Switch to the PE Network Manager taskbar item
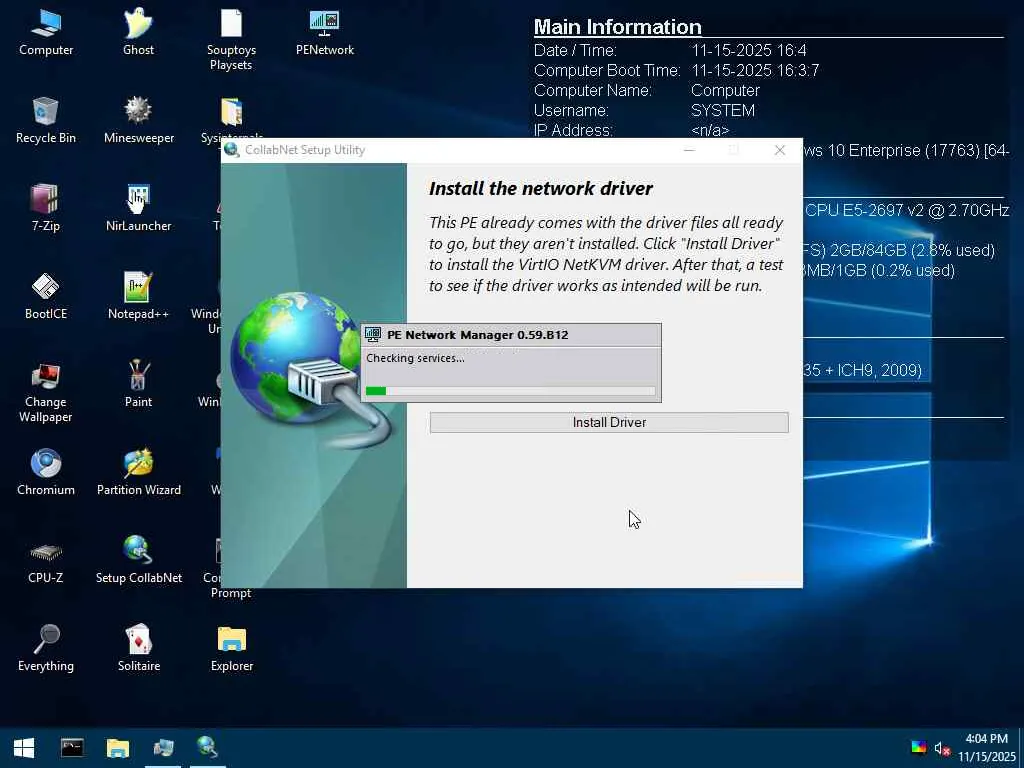Screen dimensions: 1024x768 pos(163,748)
